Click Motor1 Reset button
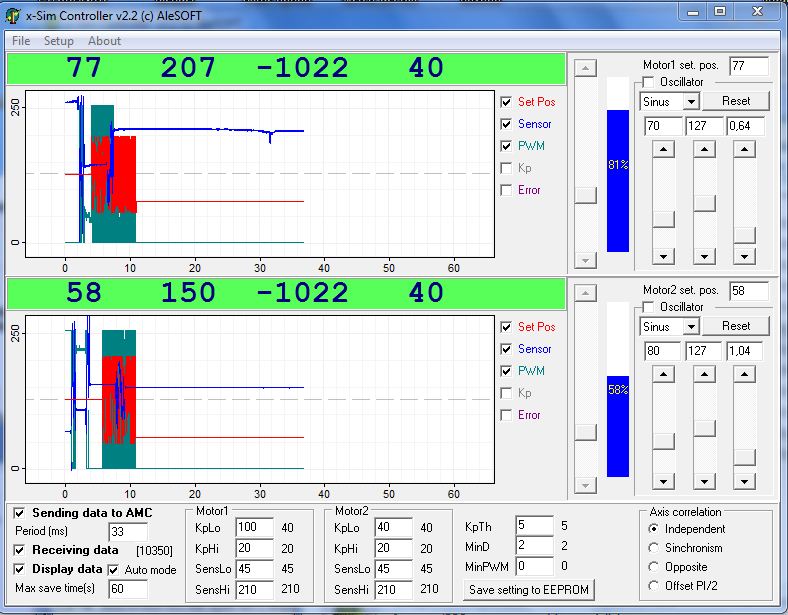Image resolution: width=788 pixels, height=615 pixels. (736, 101)
